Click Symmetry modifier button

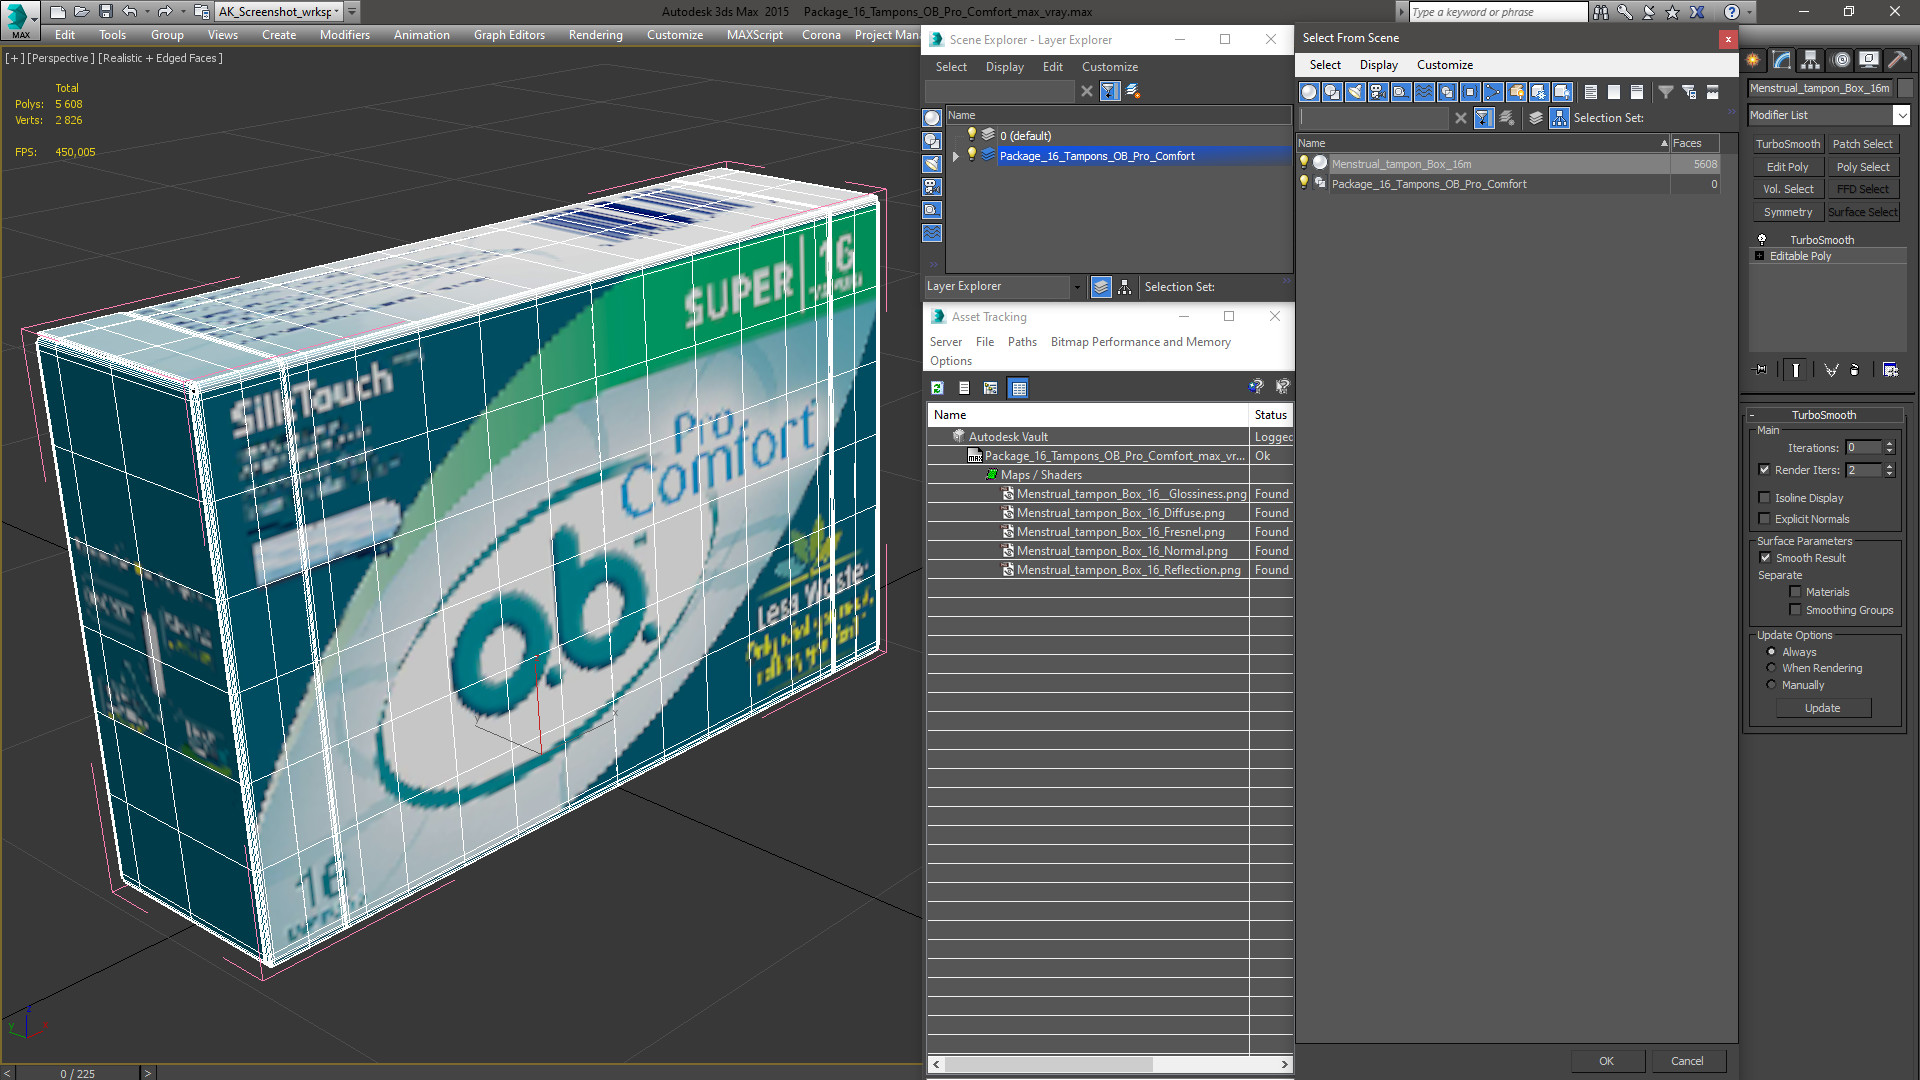click(1787, 212)
